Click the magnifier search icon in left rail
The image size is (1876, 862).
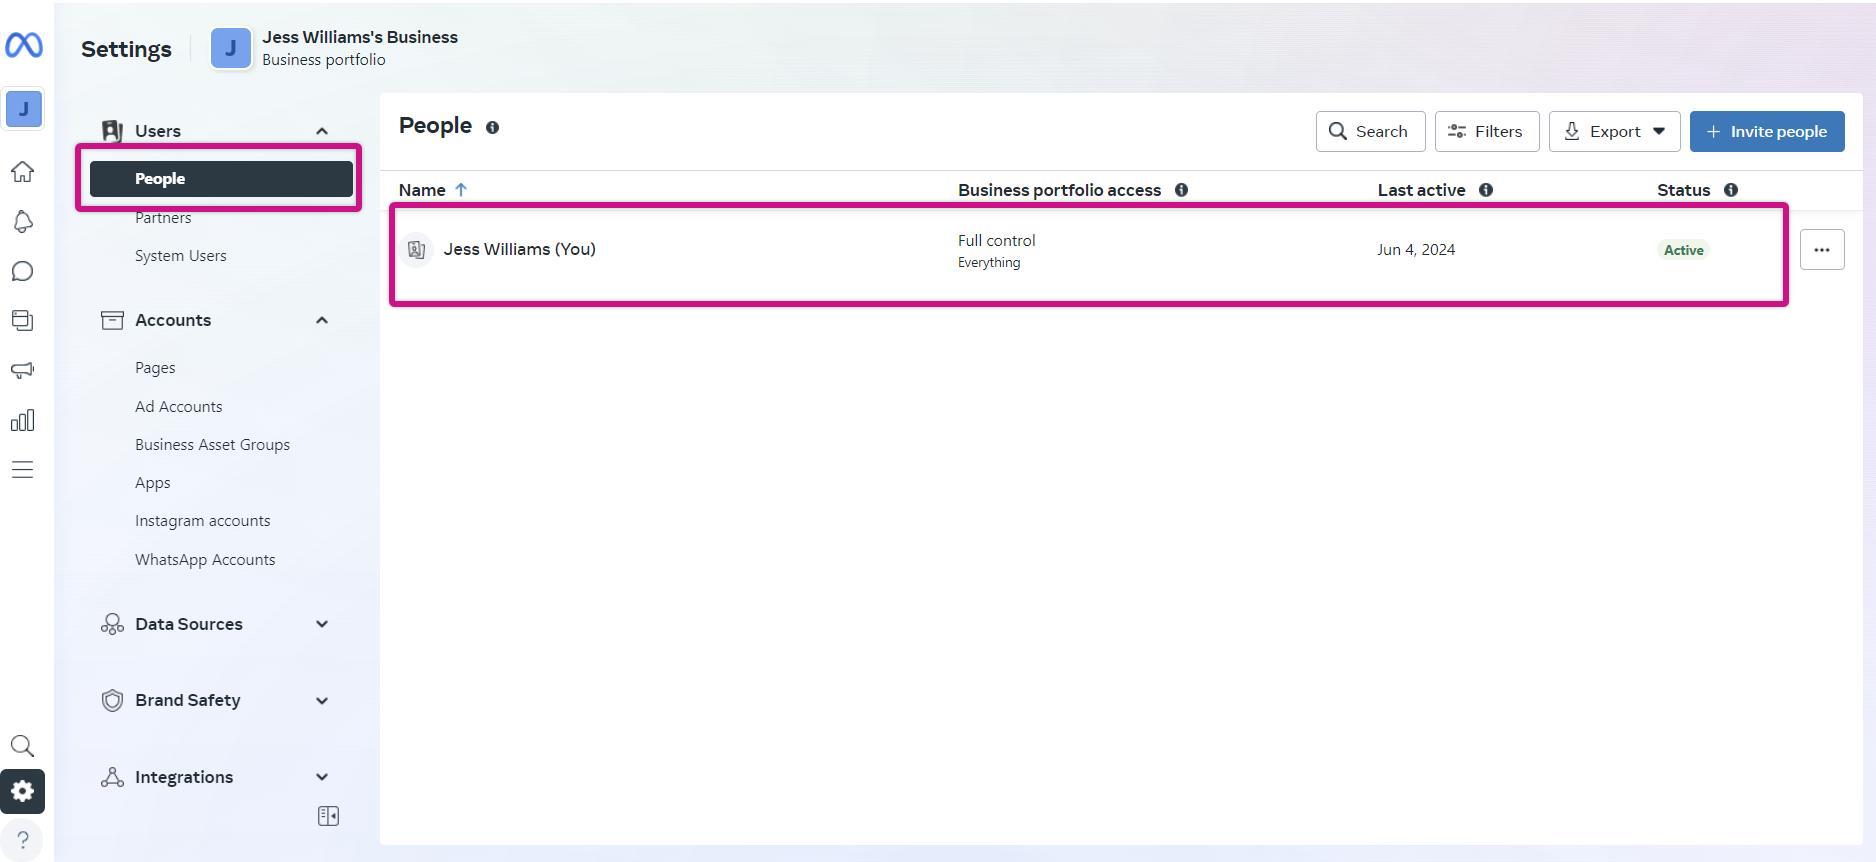[x=22, y=746]
